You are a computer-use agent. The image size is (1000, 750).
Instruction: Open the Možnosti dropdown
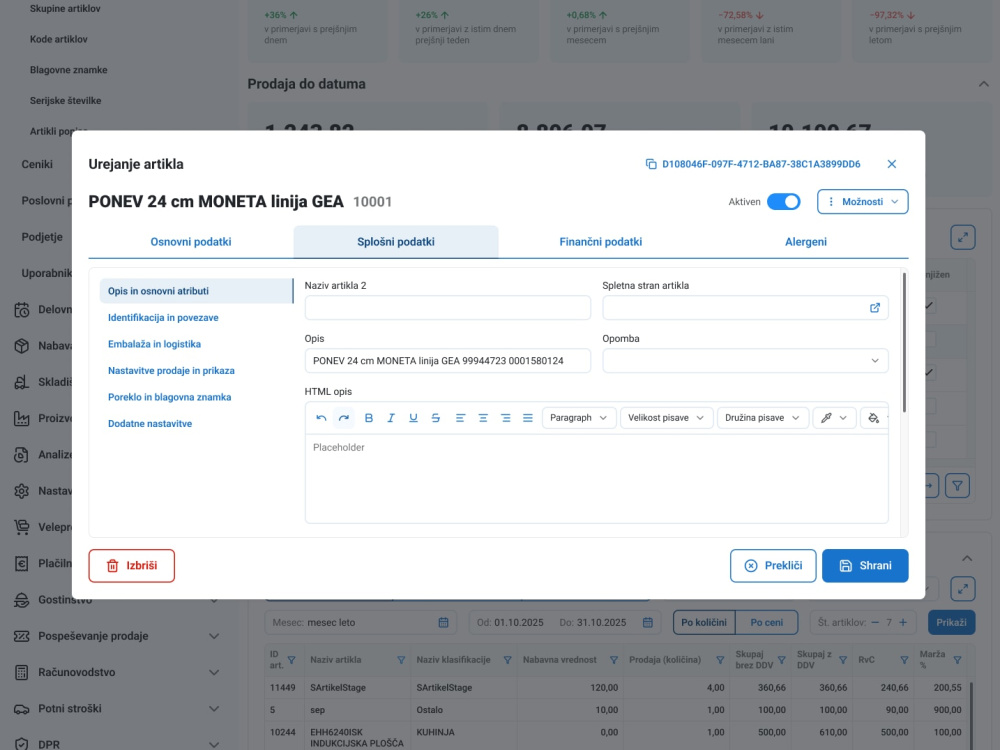point(862,202)
